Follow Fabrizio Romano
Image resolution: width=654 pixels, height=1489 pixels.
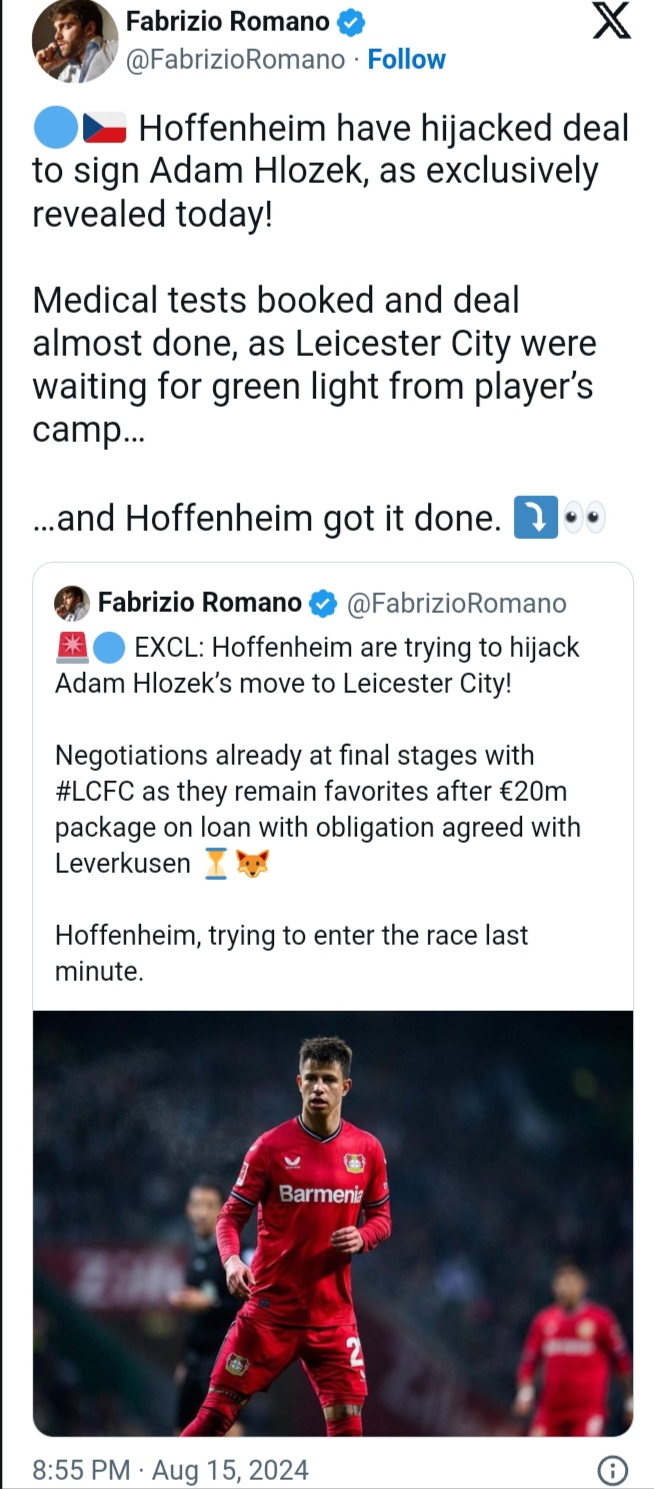pos(407,60)
